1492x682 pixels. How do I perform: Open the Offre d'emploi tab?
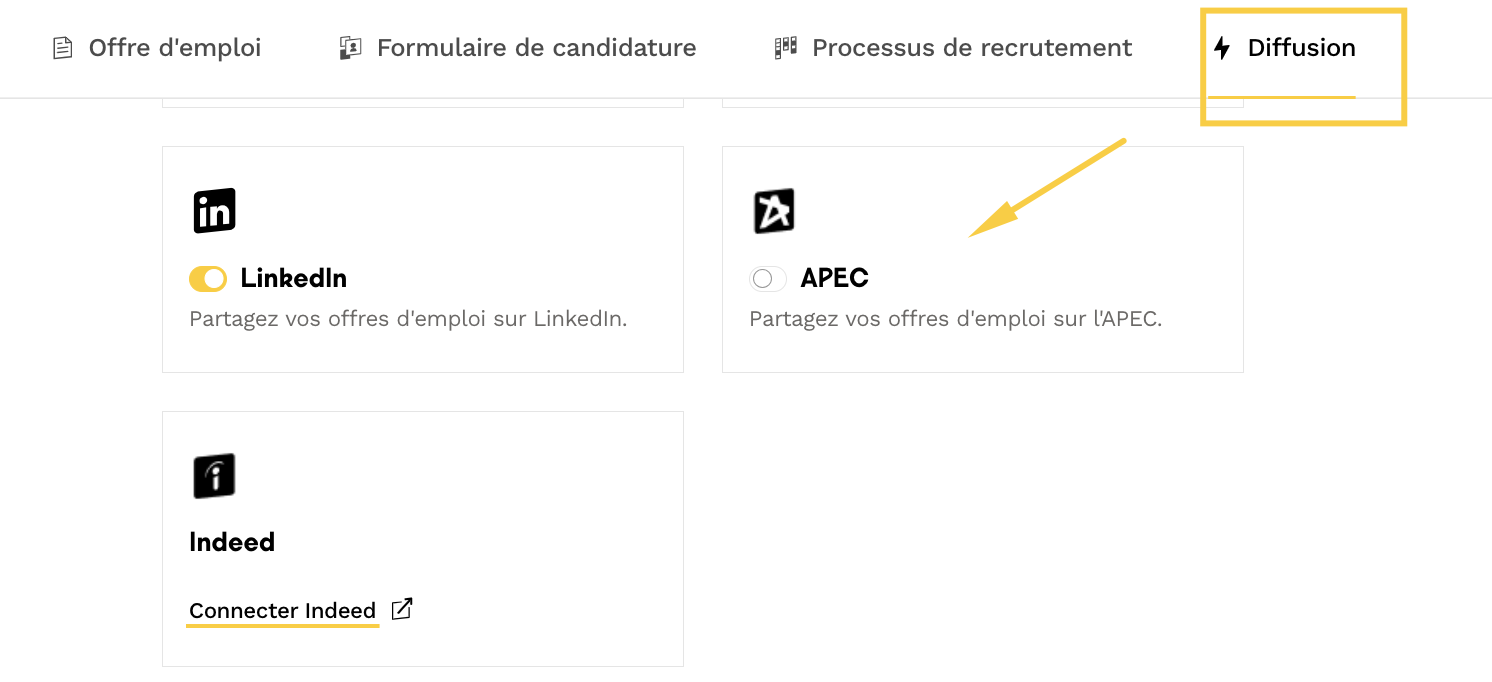[174, 48]
